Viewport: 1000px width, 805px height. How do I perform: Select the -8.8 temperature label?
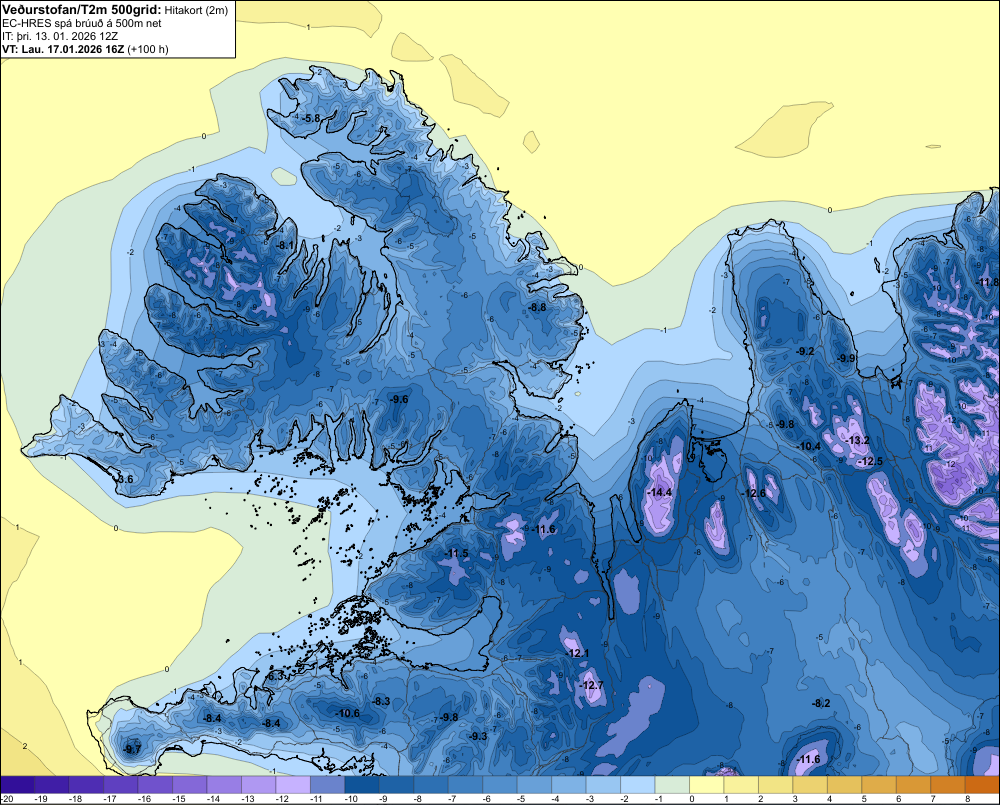[538, 307]
